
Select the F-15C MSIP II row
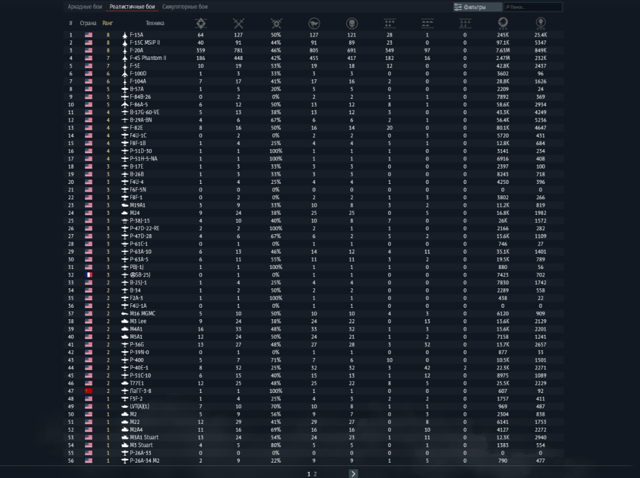[313, 43]
